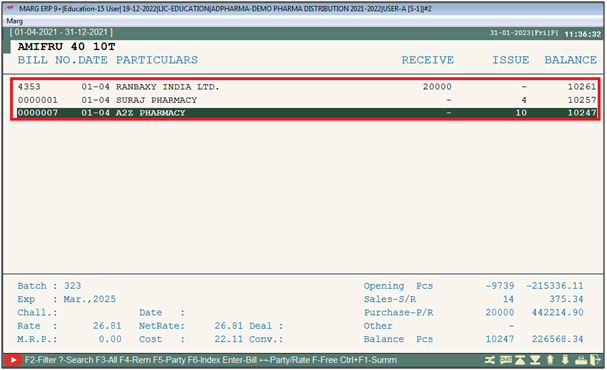Click the balance value 10261
Image resolution: width=607 pixels, height=370 pixels.
tap(582, 87)
